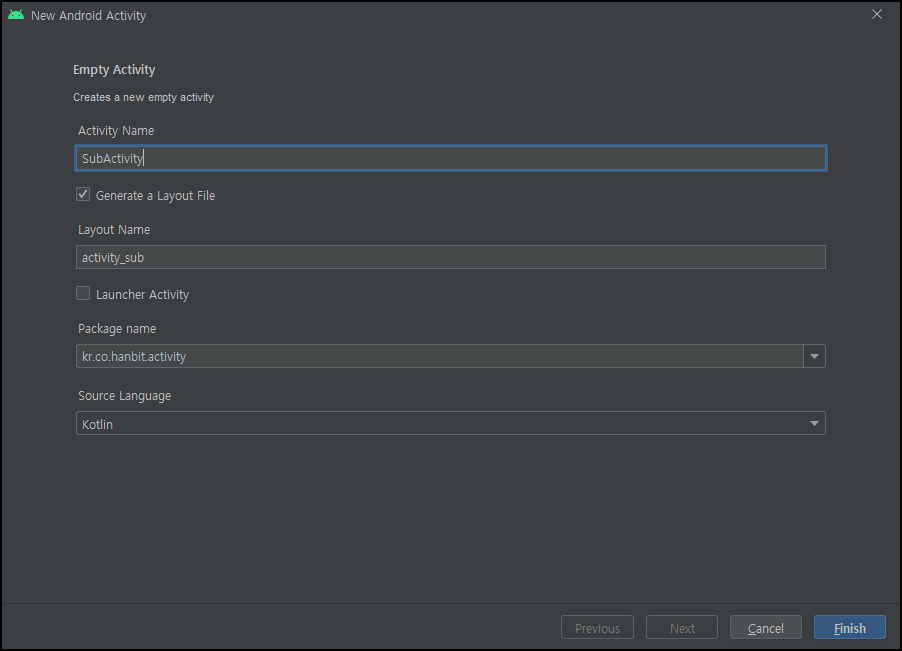
Task: Click the Layout Name field with activity_sub
Action: (451, 257)
